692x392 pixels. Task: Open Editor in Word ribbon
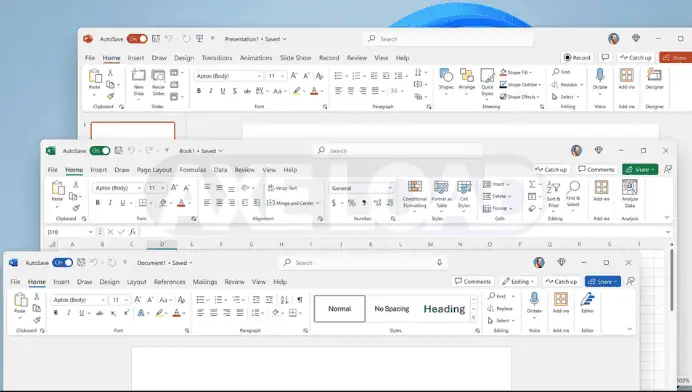coord(587,303)
